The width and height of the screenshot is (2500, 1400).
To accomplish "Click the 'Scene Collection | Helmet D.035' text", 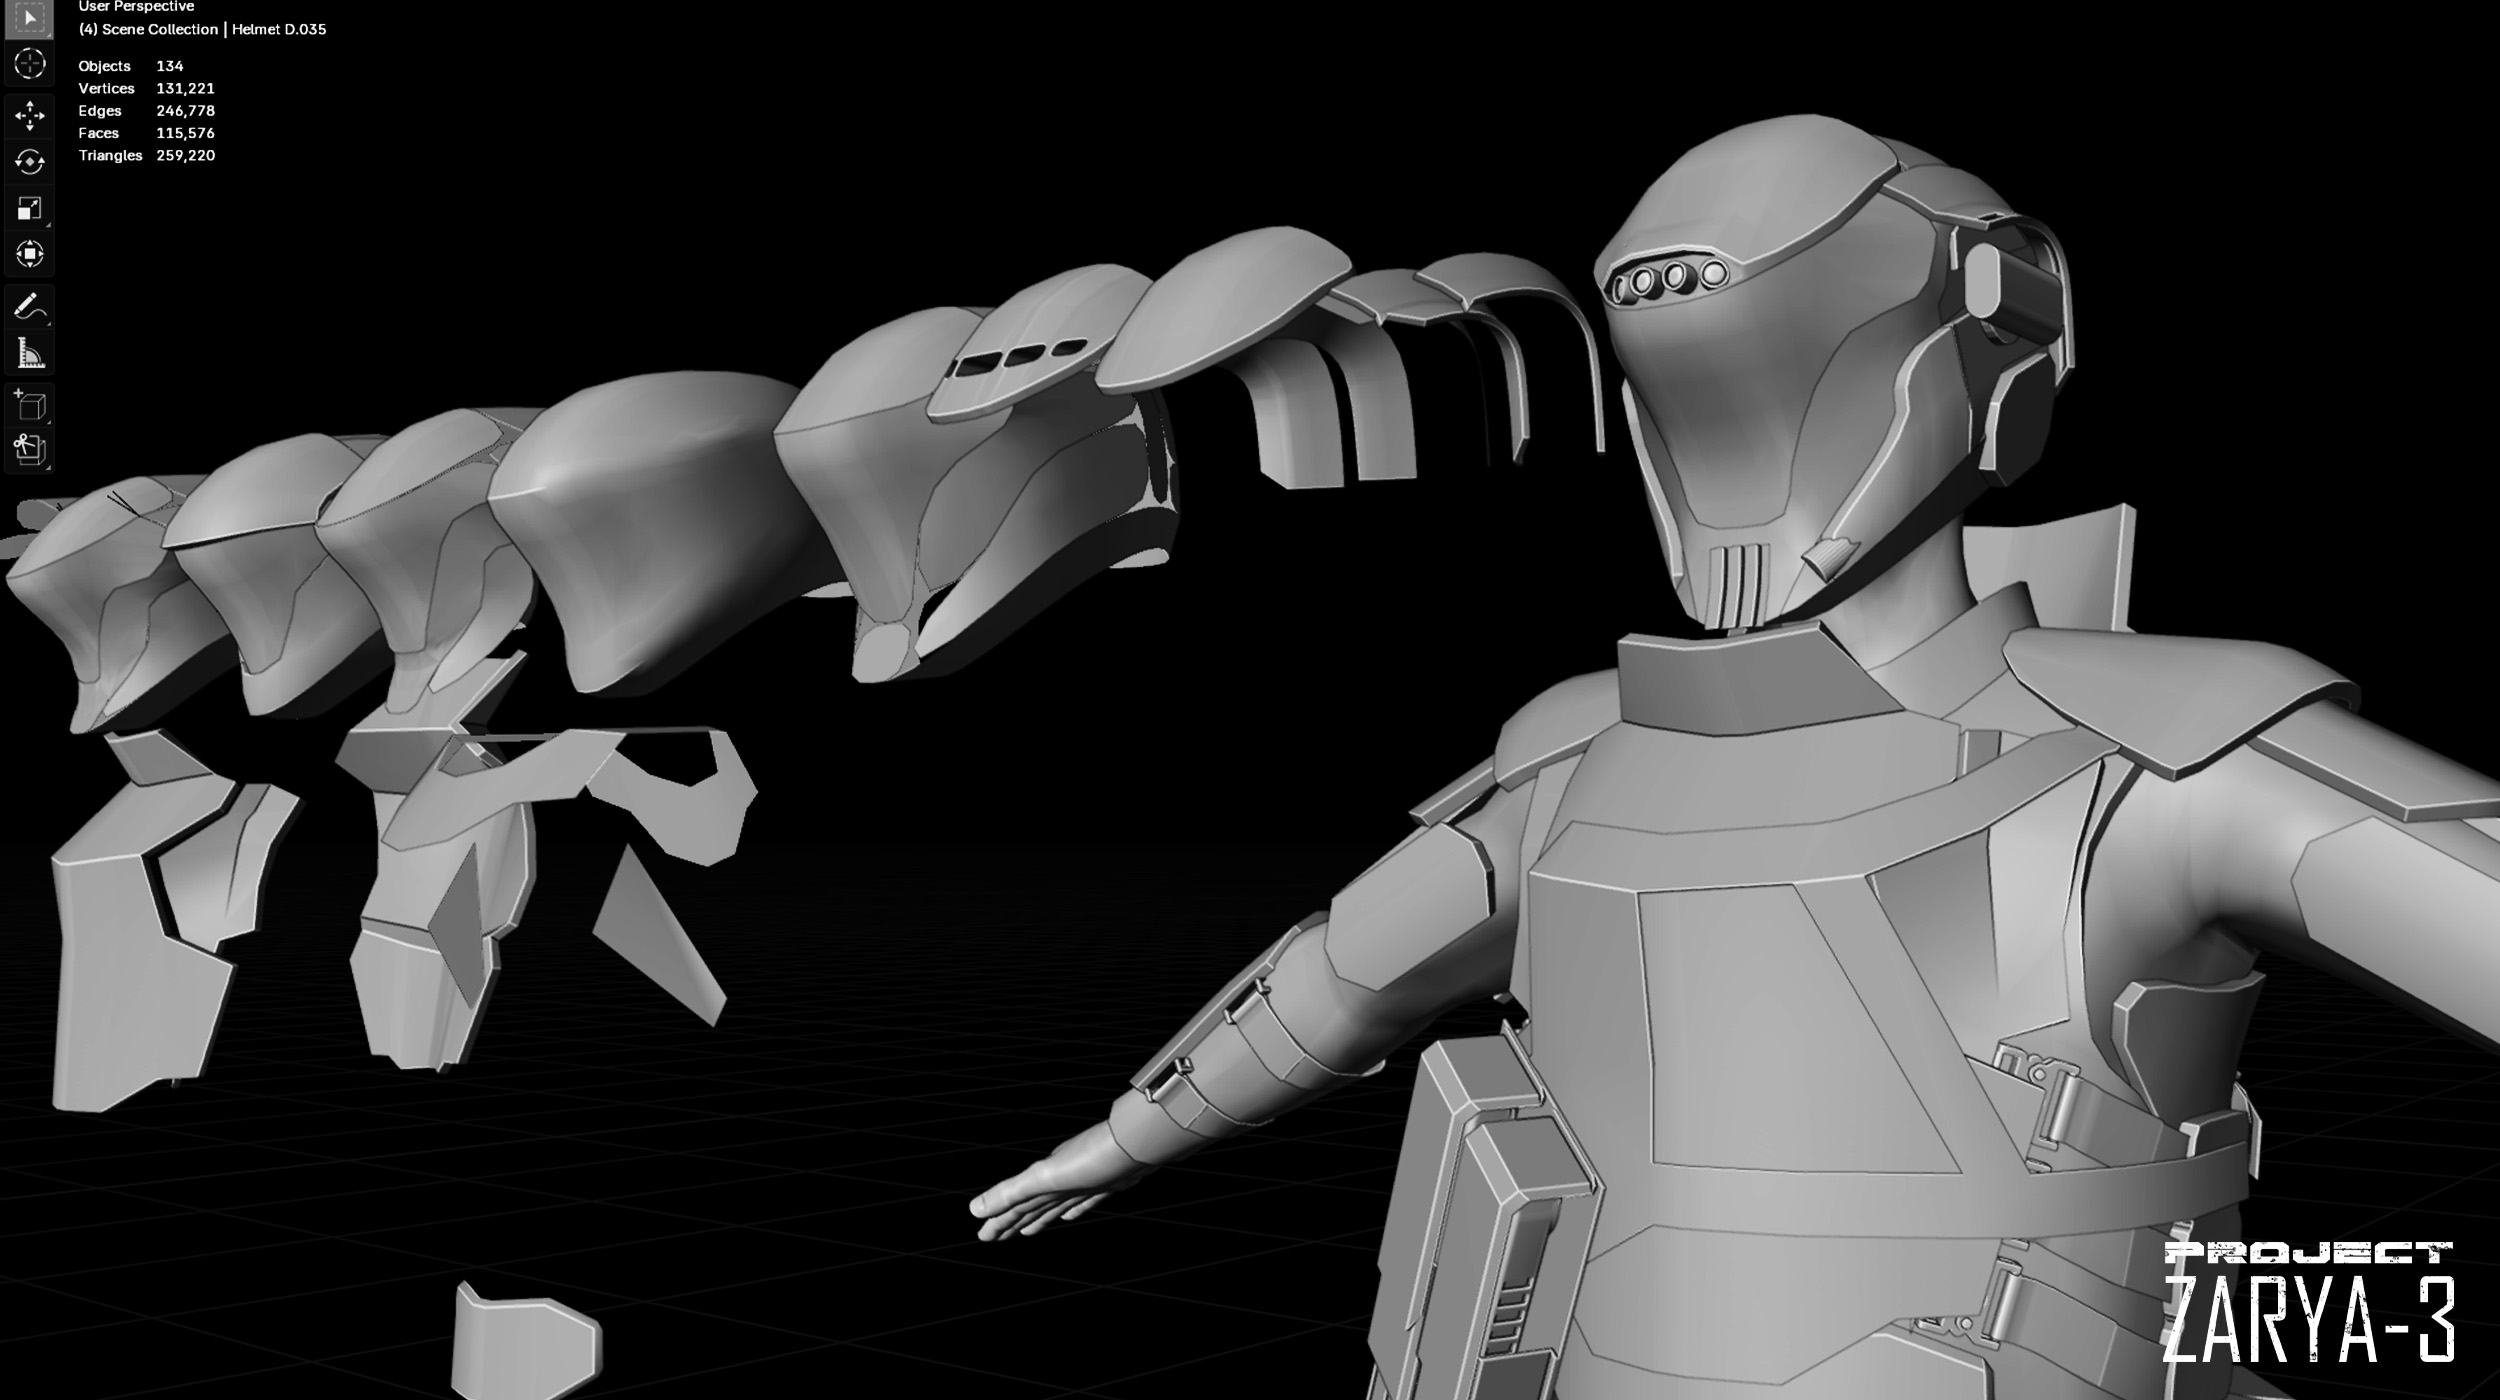I will pos(214,29).
